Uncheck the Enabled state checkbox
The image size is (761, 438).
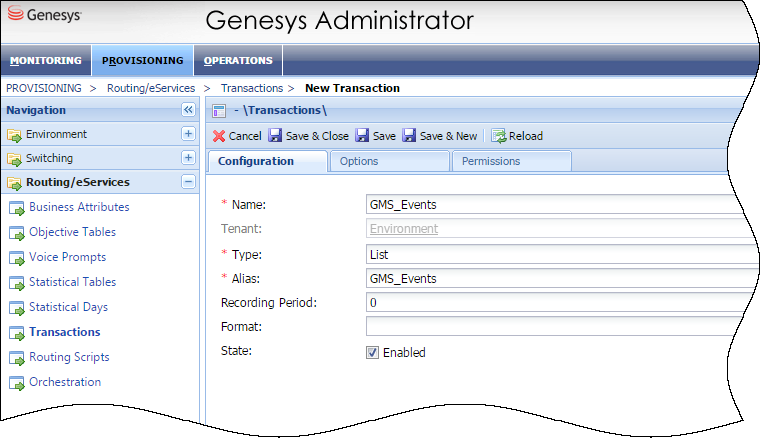pyautogui.click(x=372, y=353)
